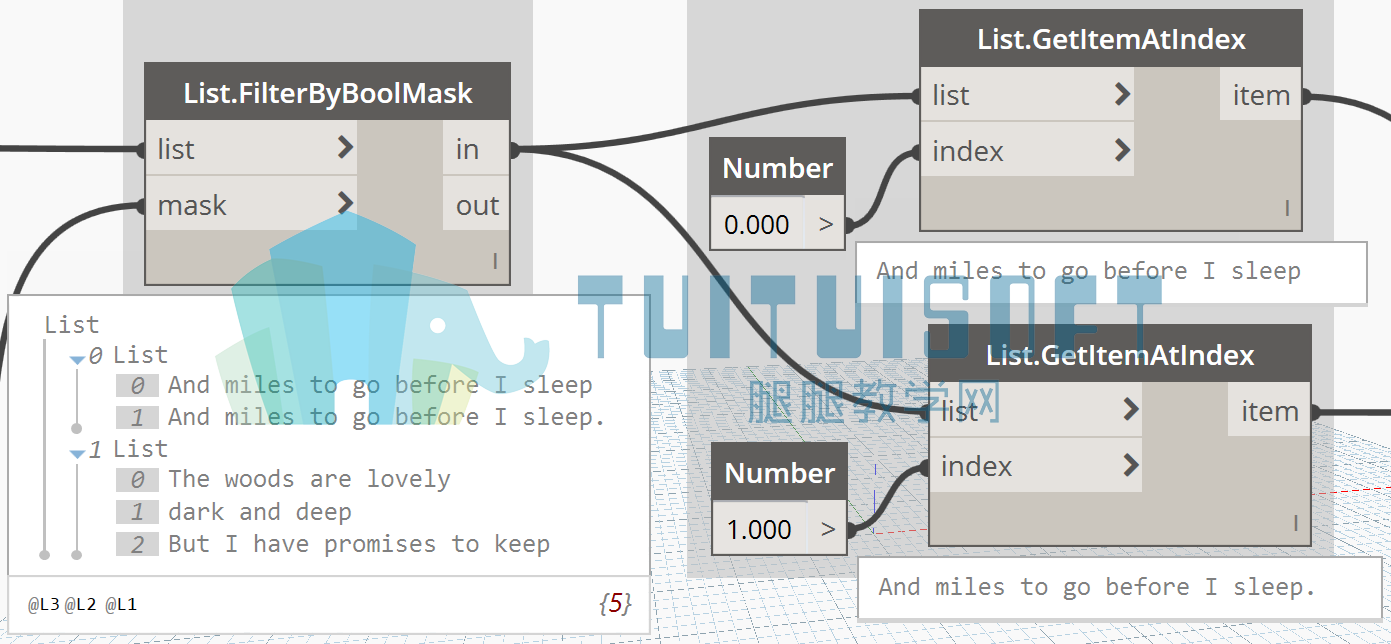
Task: Select title of List.GetItemAtIndex wired to Number 1.000
Action: coord(1120,355)
